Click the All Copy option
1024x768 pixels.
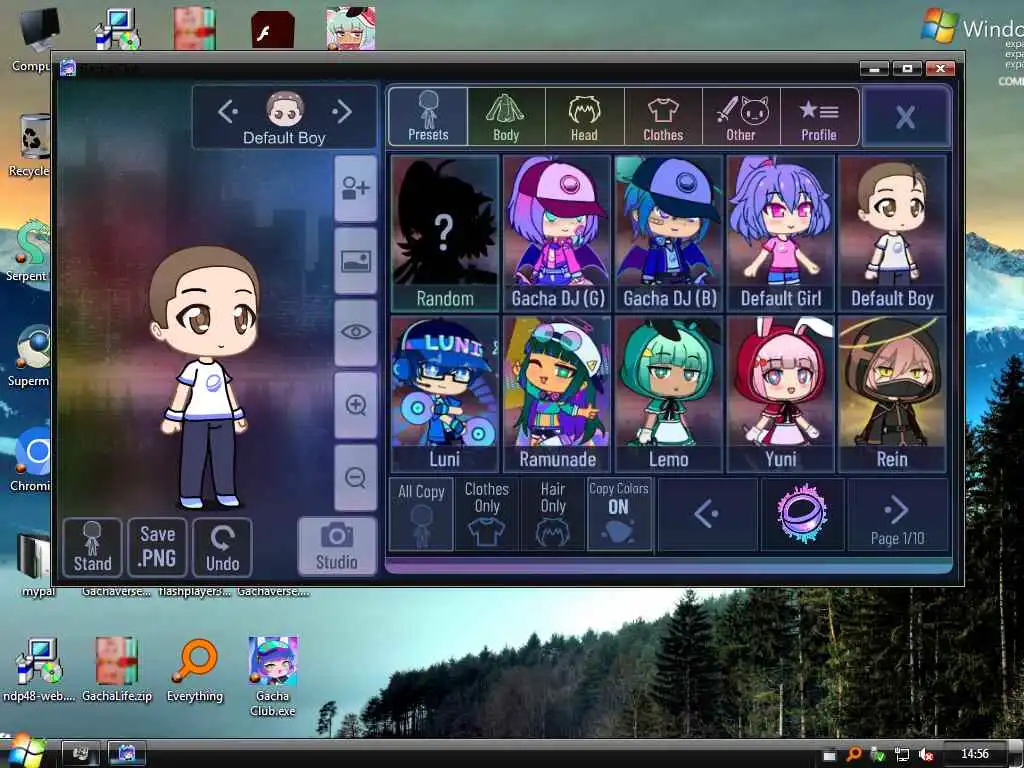pyautogui.click(x=421, y=515)
